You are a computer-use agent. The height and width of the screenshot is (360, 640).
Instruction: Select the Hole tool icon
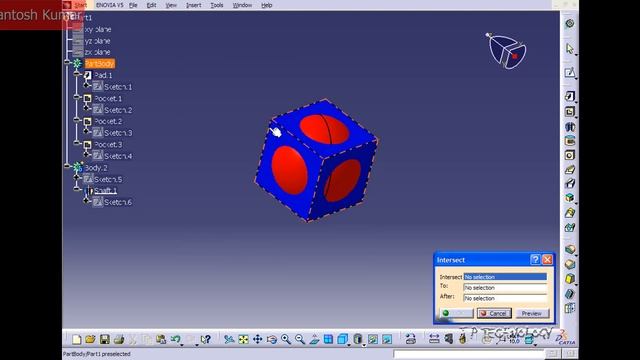coord(570,155)
